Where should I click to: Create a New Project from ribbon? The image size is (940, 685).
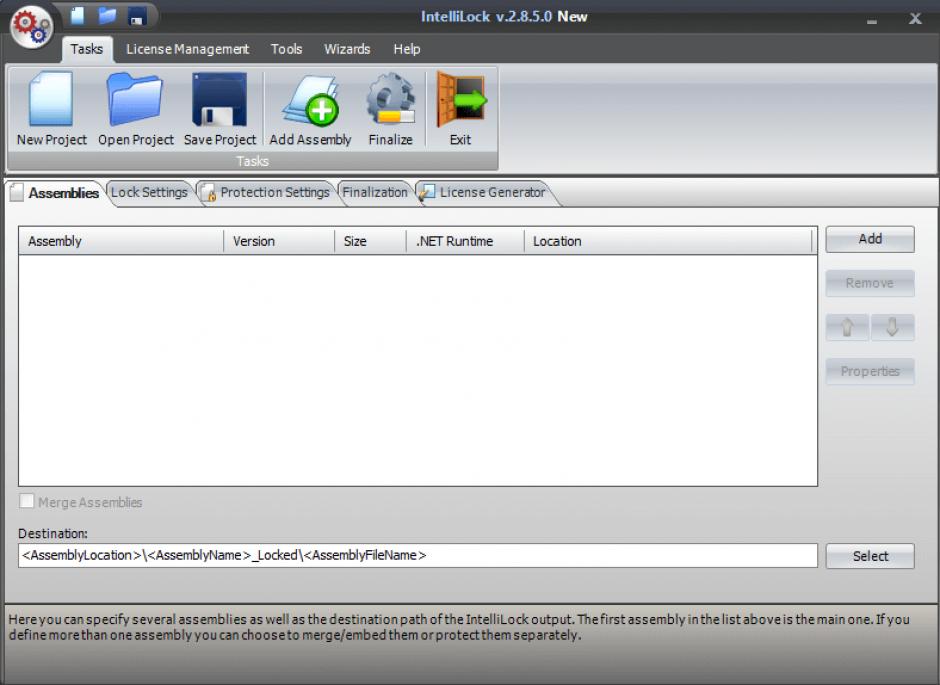52,108
